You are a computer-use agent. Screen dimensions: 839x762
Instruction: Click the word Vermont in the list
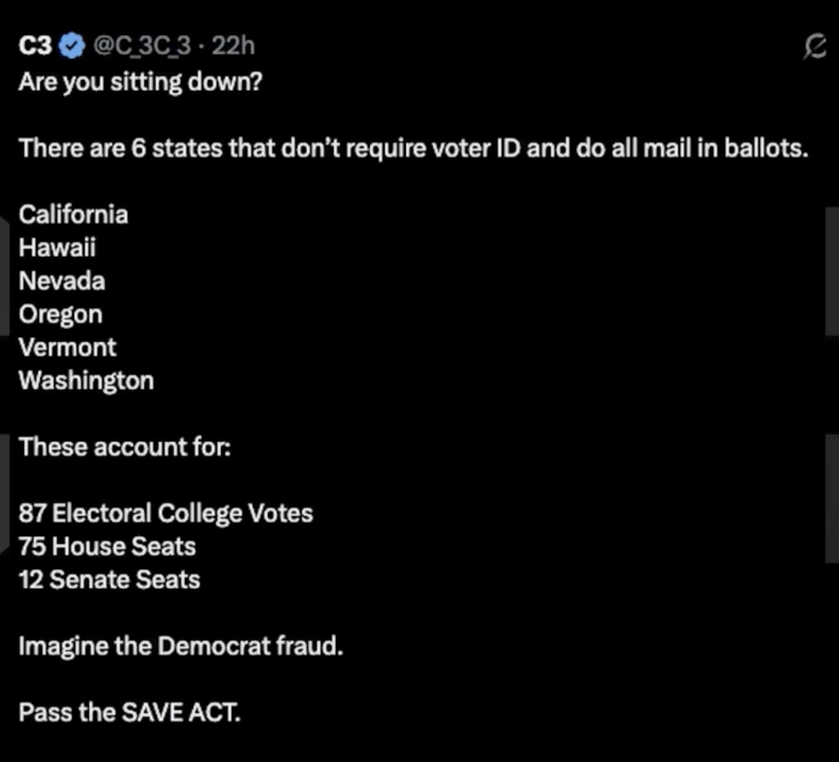68,347
